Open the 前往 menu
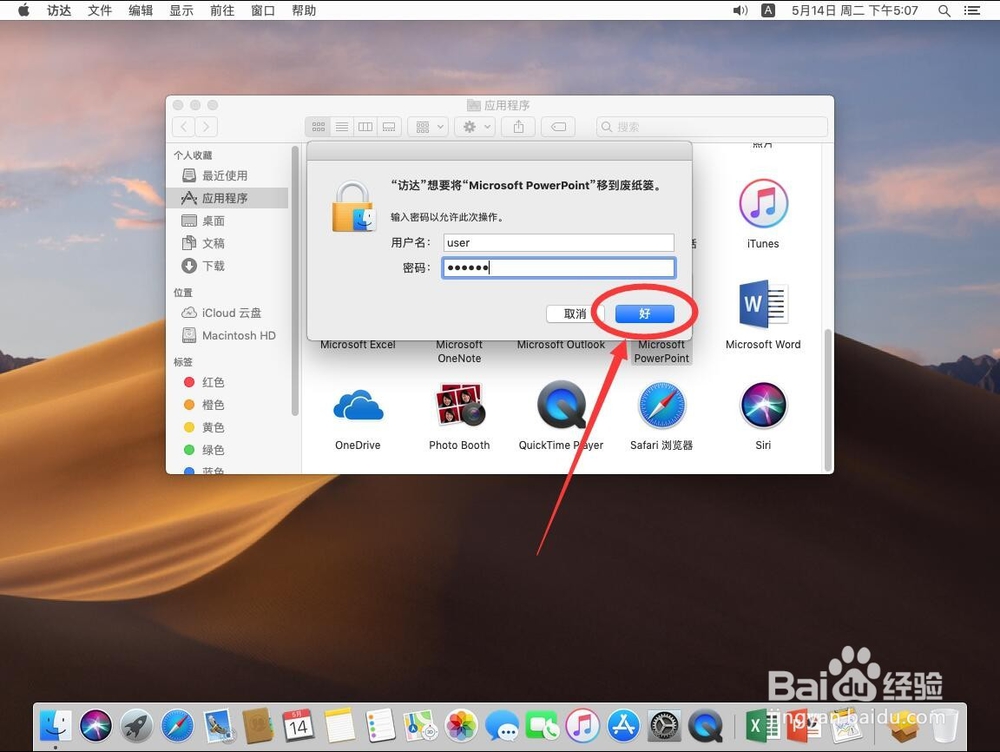 (x=222, y=10)
